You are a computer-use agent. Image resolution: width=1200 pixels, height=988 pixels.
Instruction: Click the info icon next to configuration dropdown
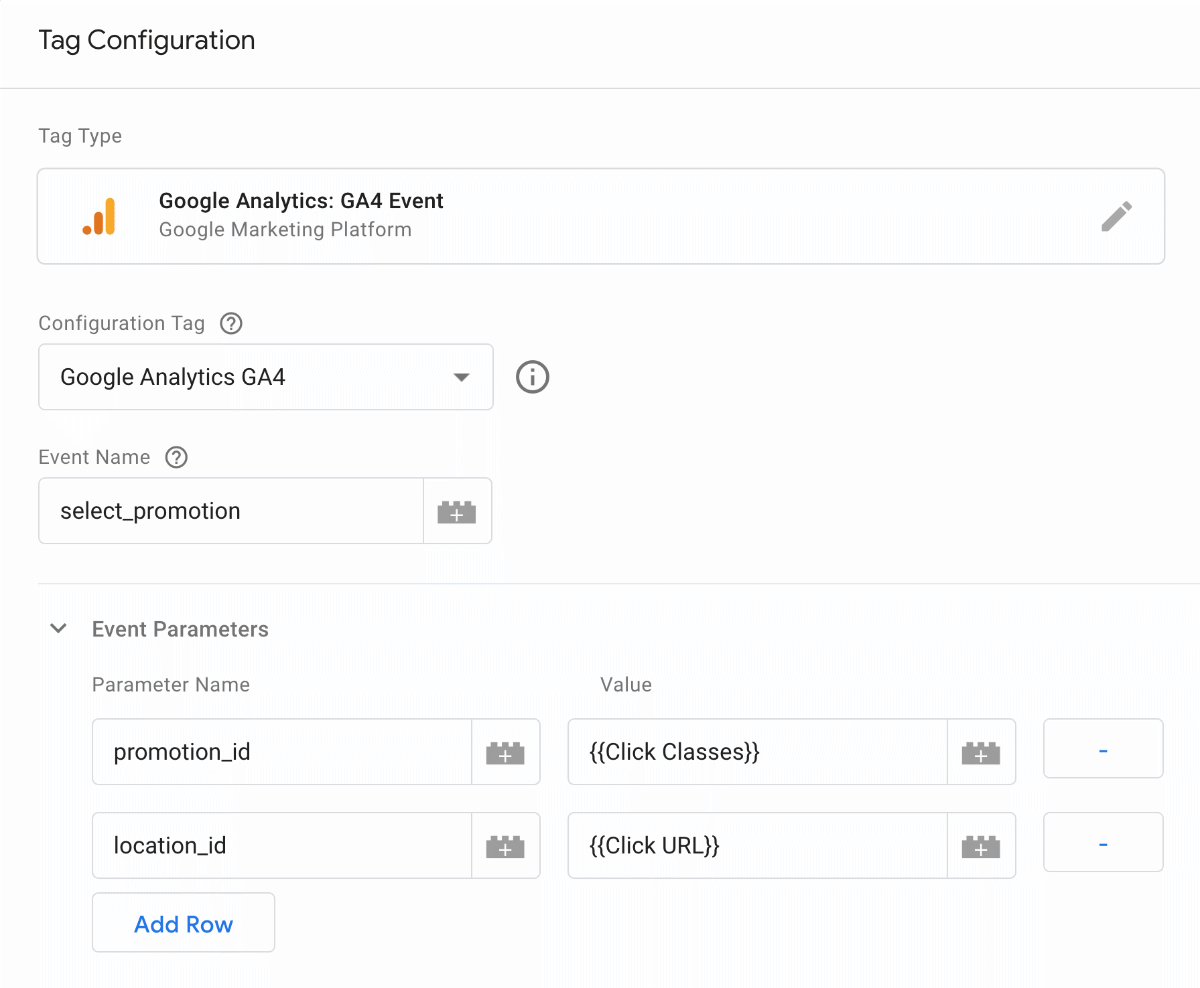pos(532,377)
